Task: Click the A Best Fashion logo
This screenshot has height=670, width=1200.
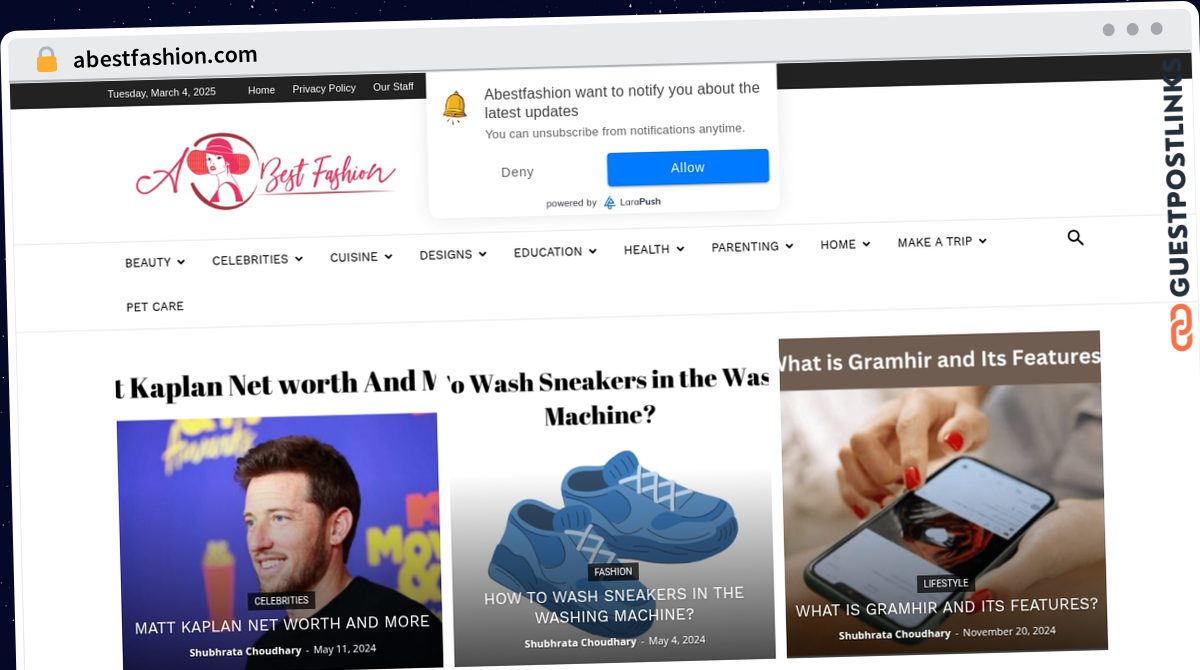Action: (265, 172)
